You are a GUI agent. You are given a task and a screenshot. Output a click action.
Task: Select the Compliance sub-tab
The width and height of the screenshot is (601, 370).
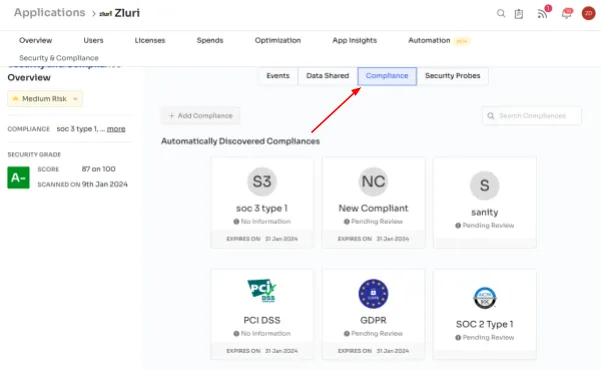[x=387, y=76]
